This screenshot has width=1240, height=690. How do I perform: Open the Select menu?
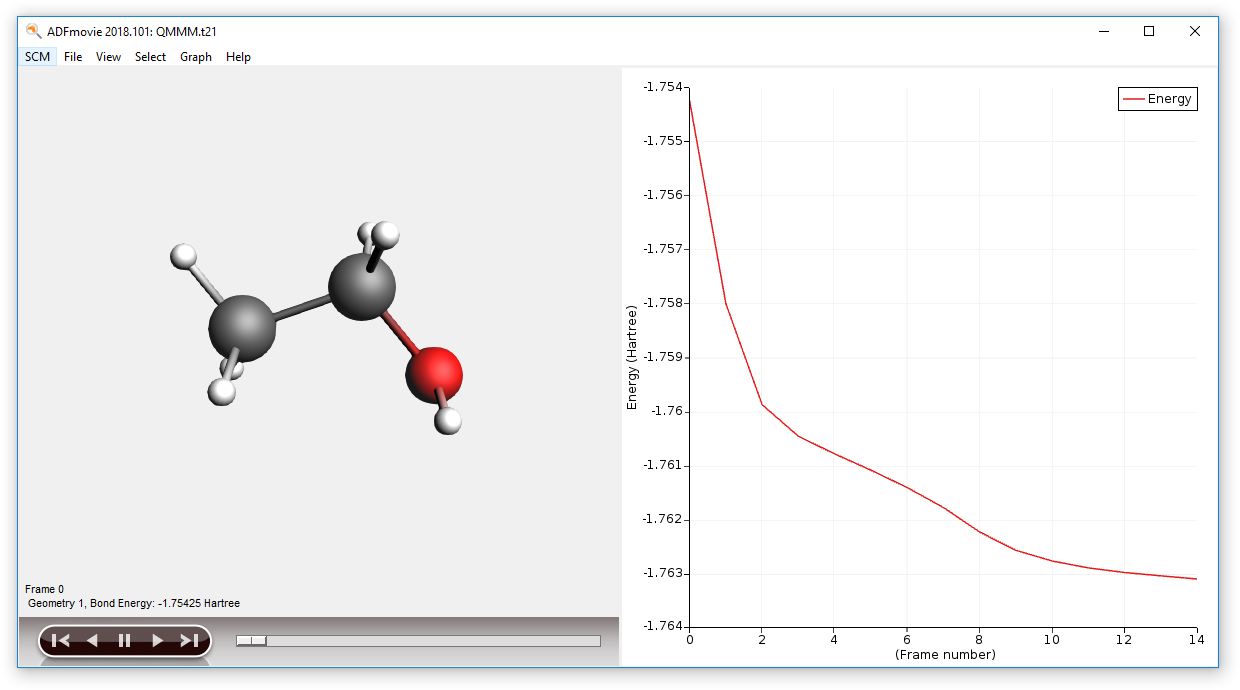(x=150, y=57)
